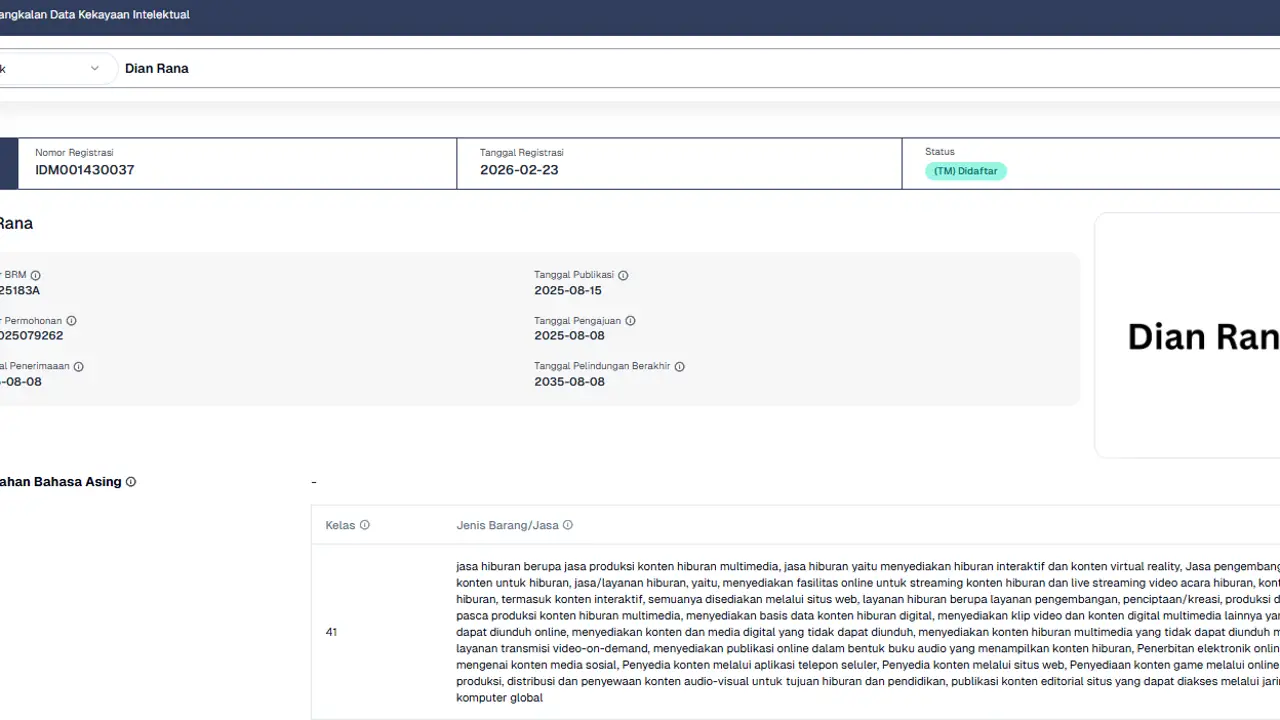Click the protection end date 2035-08-08

(x=569, y=382)
